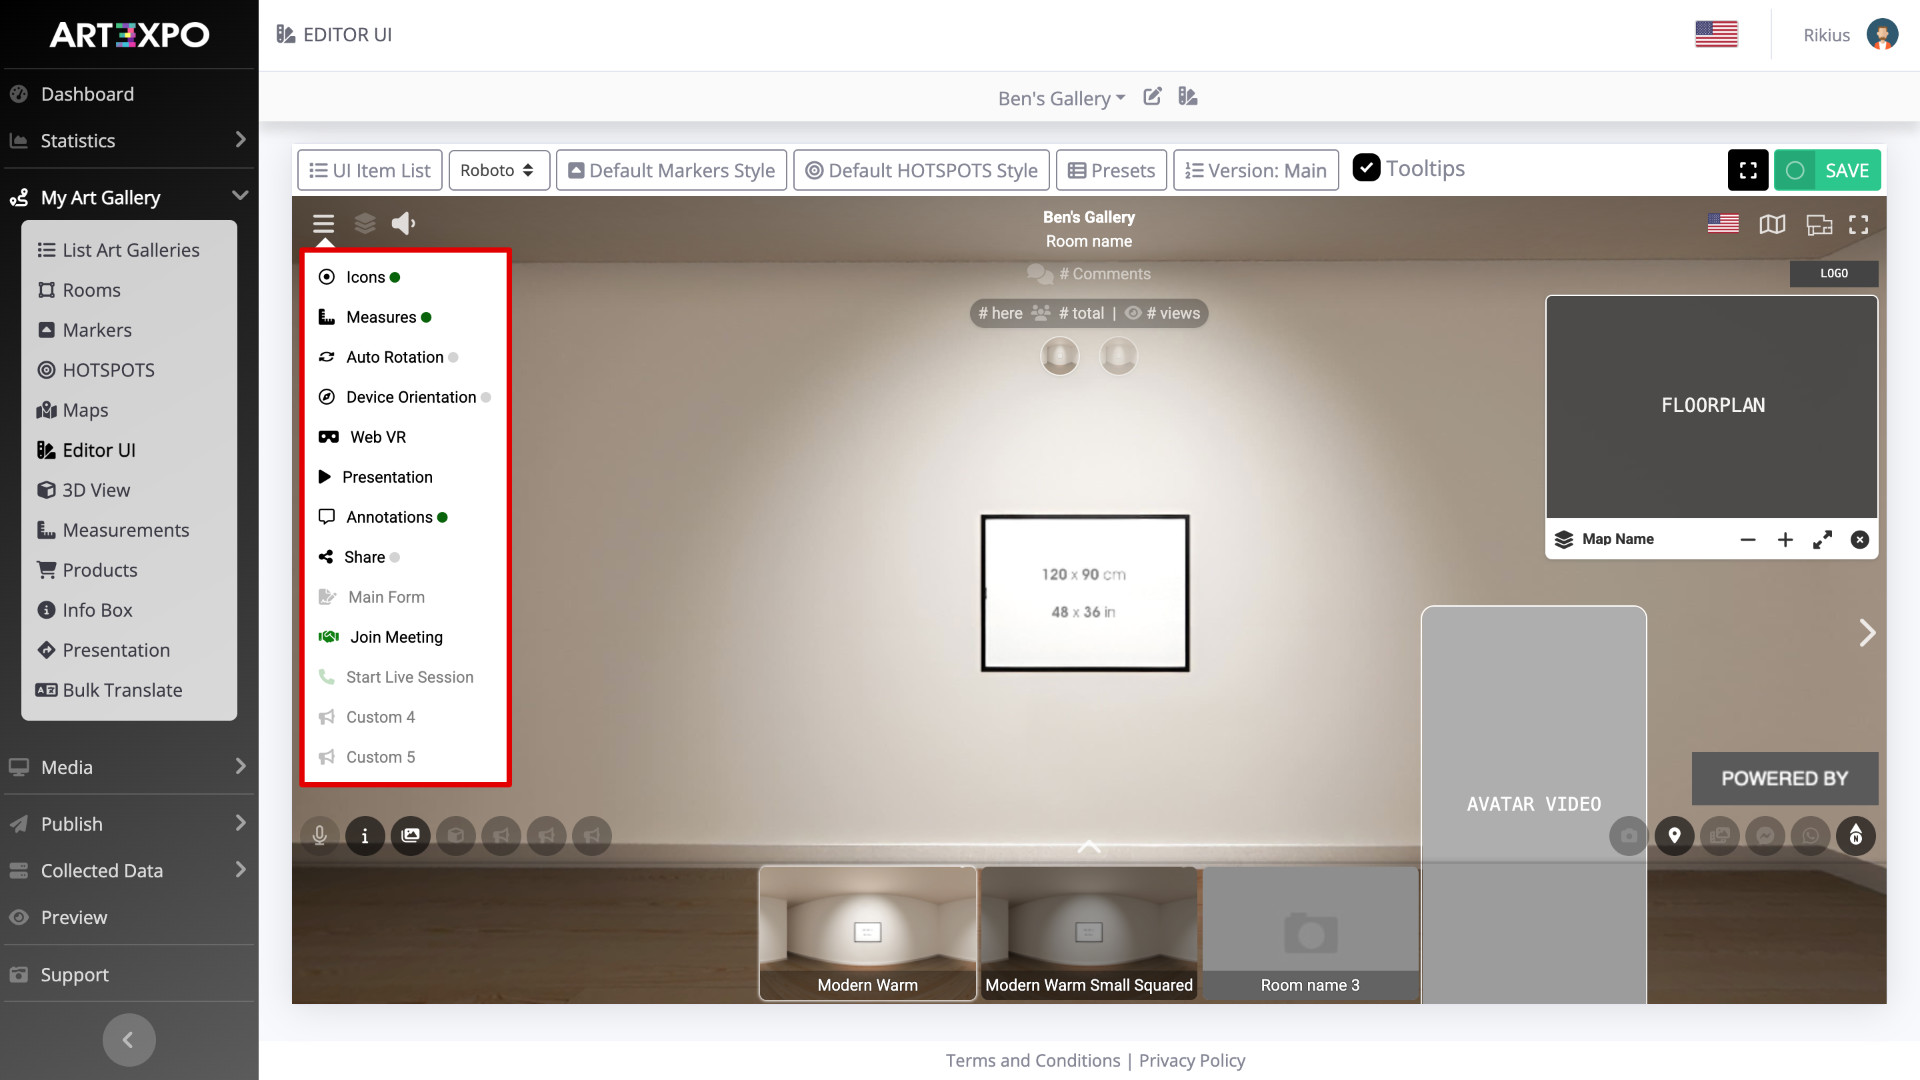Click Default HOTSPOTS Style button
The height and width of the screenshot is (1080, 1920).
click(922, 170)
